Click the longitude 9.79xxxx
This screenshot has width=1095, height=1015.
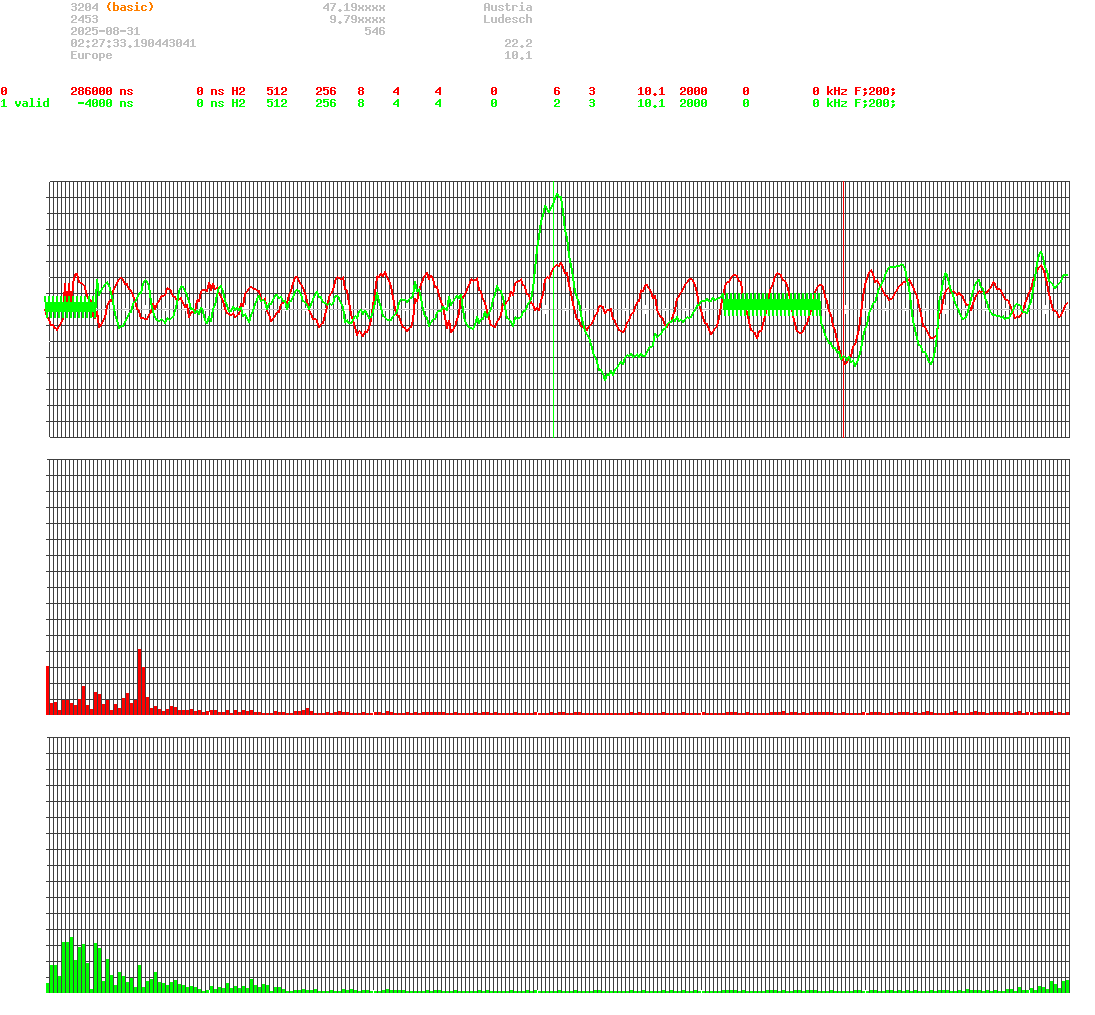(x=358, y=20)
